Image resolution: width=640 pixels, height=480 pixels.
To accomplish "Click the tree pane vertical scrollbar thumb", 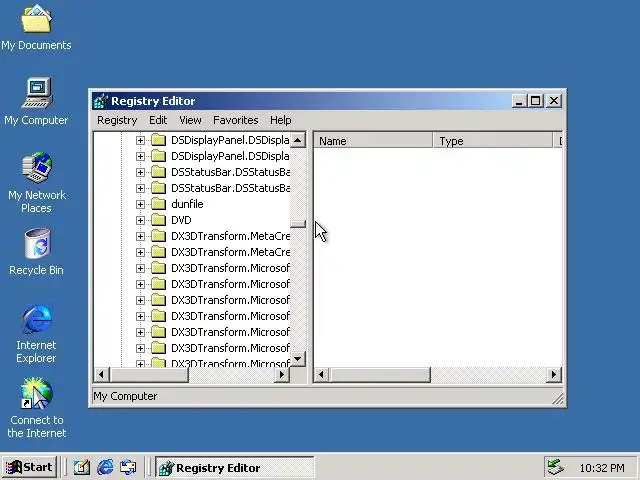I will [x=298, y=224].
